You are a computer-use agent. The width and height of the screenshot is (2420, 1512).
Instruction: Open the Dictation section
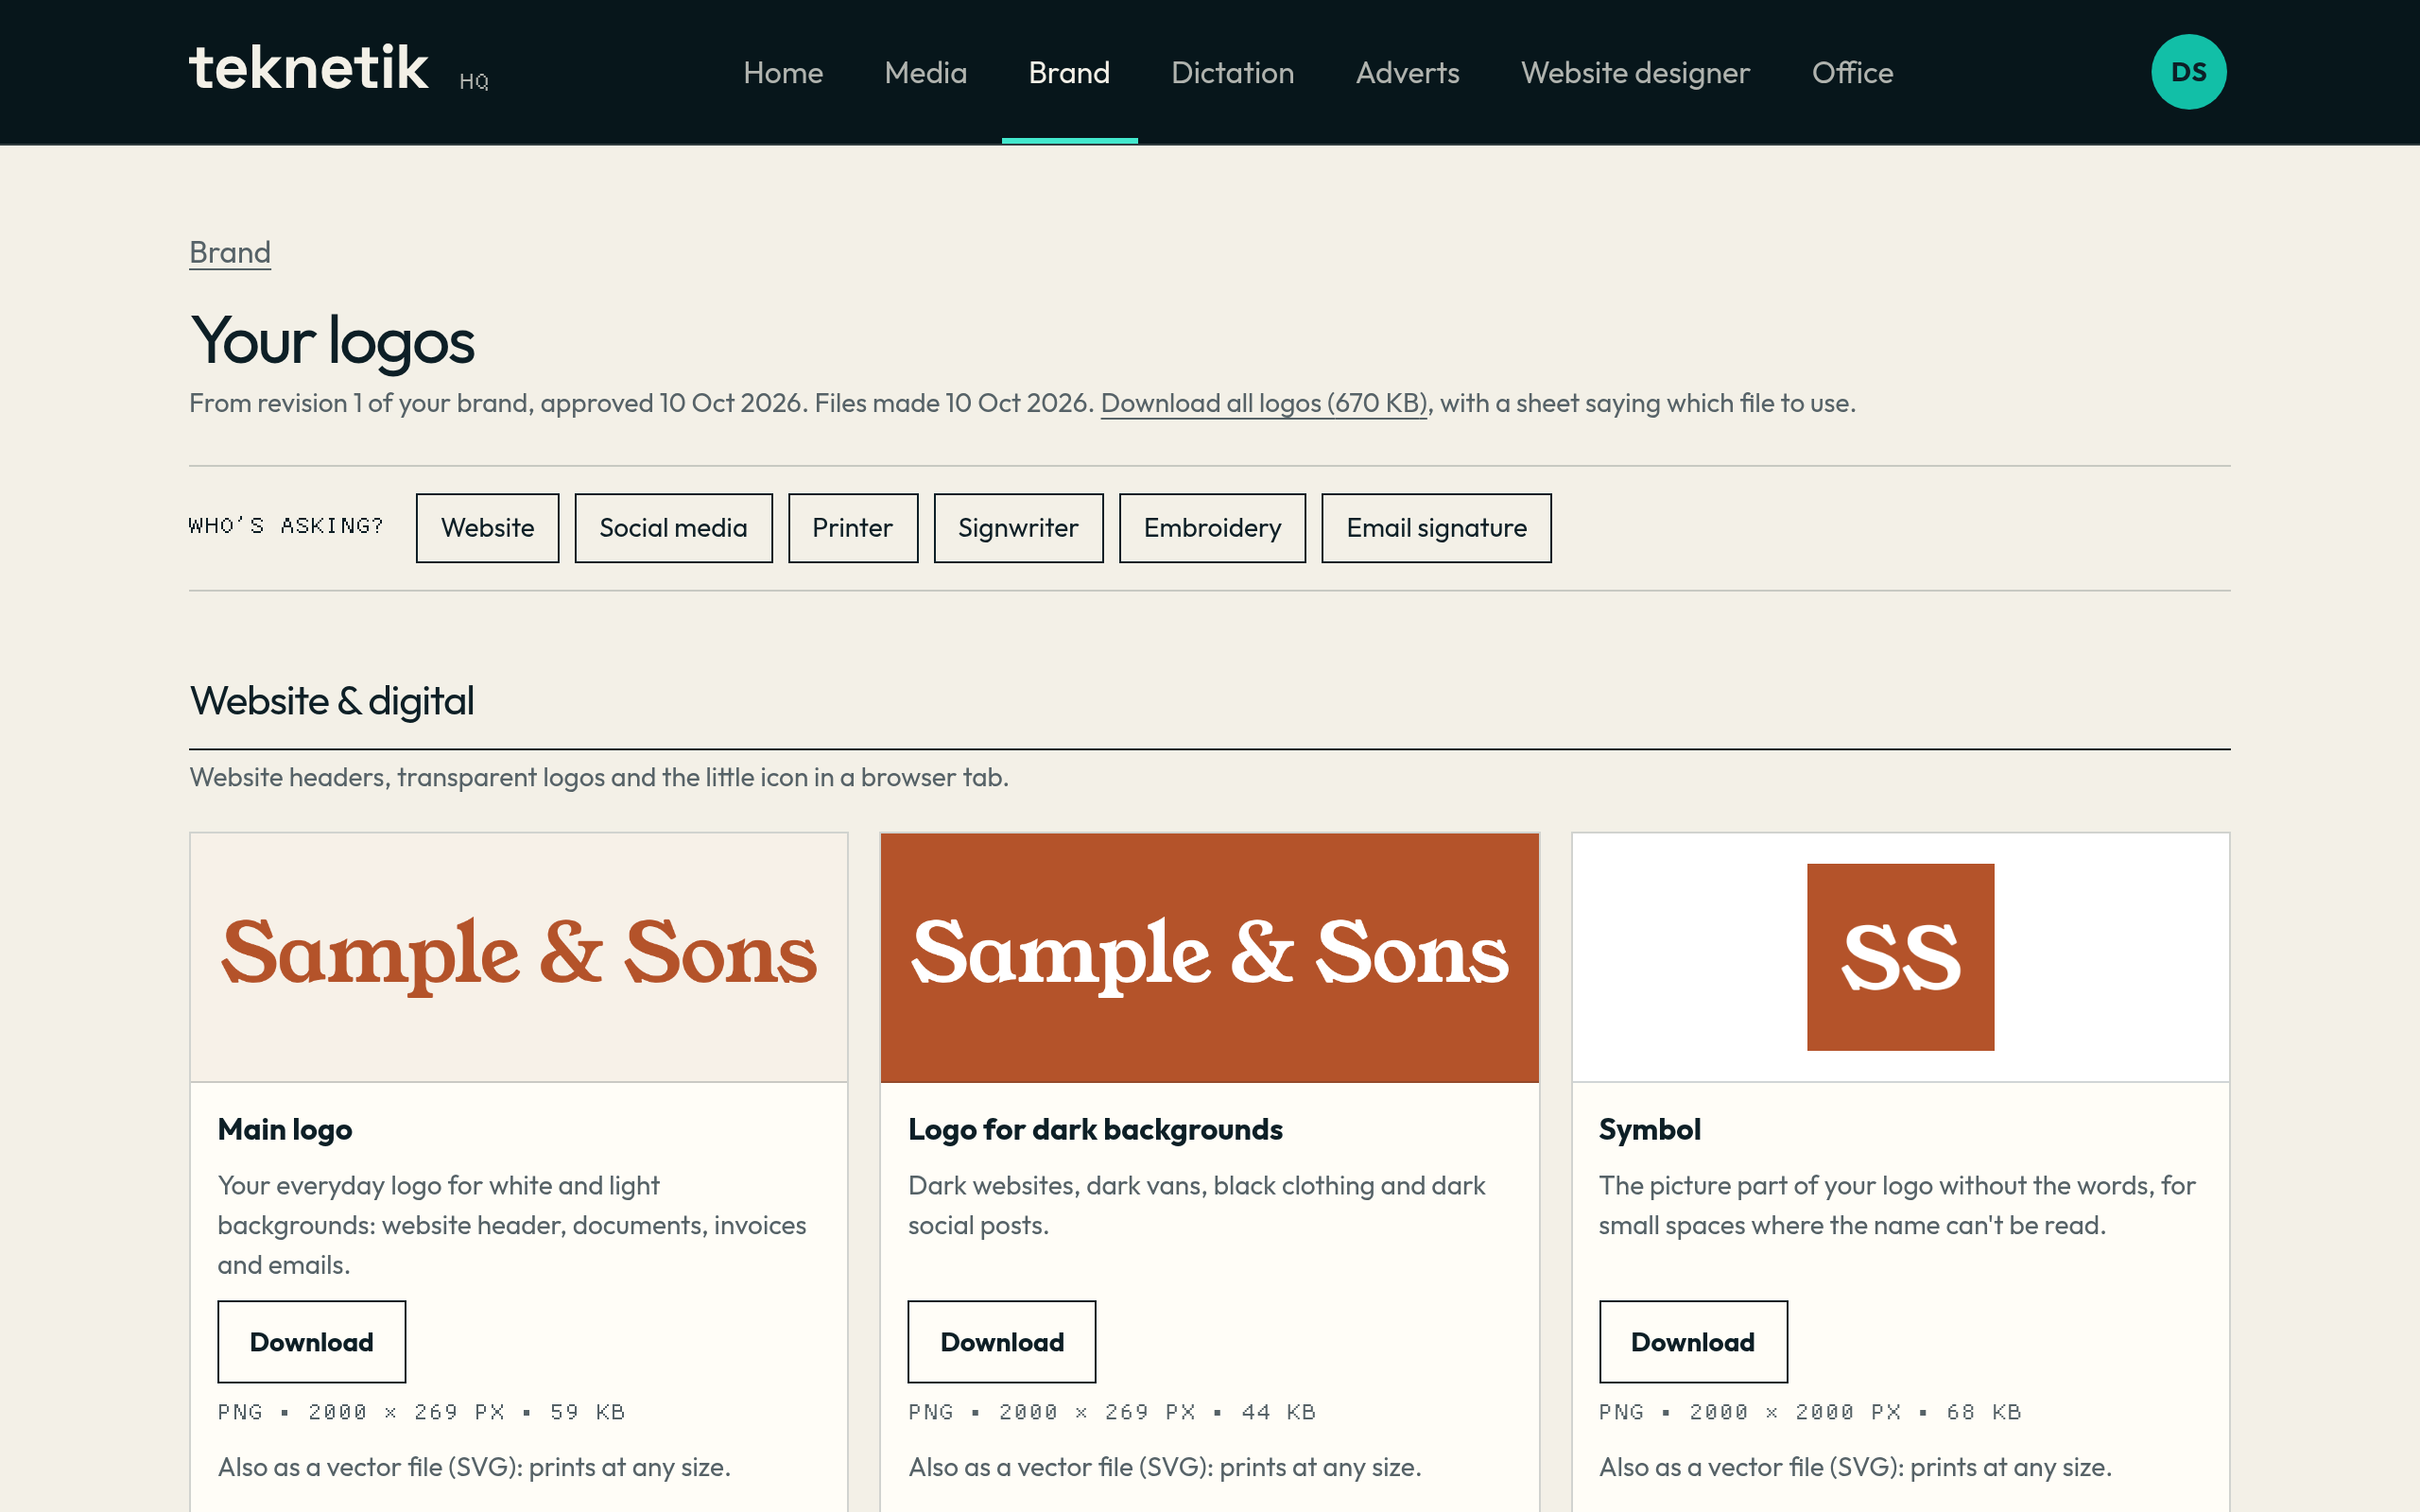click(1232, 73)
